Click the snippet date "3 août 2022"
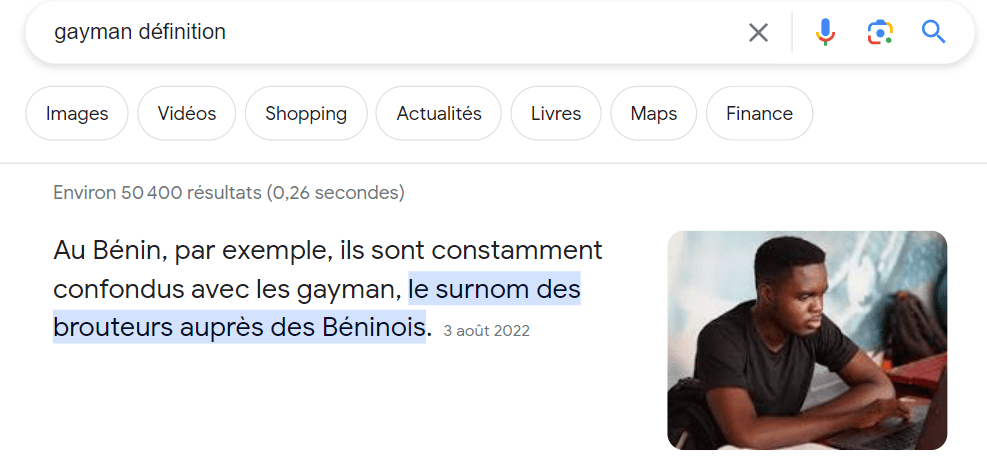This screenshot has height=467, width=987. point(486,331)
